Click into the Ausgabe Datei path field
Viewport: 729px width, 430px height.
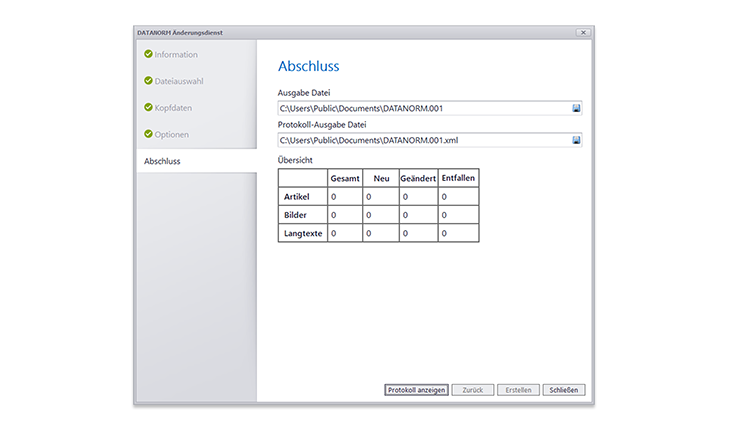coord(424,108)
